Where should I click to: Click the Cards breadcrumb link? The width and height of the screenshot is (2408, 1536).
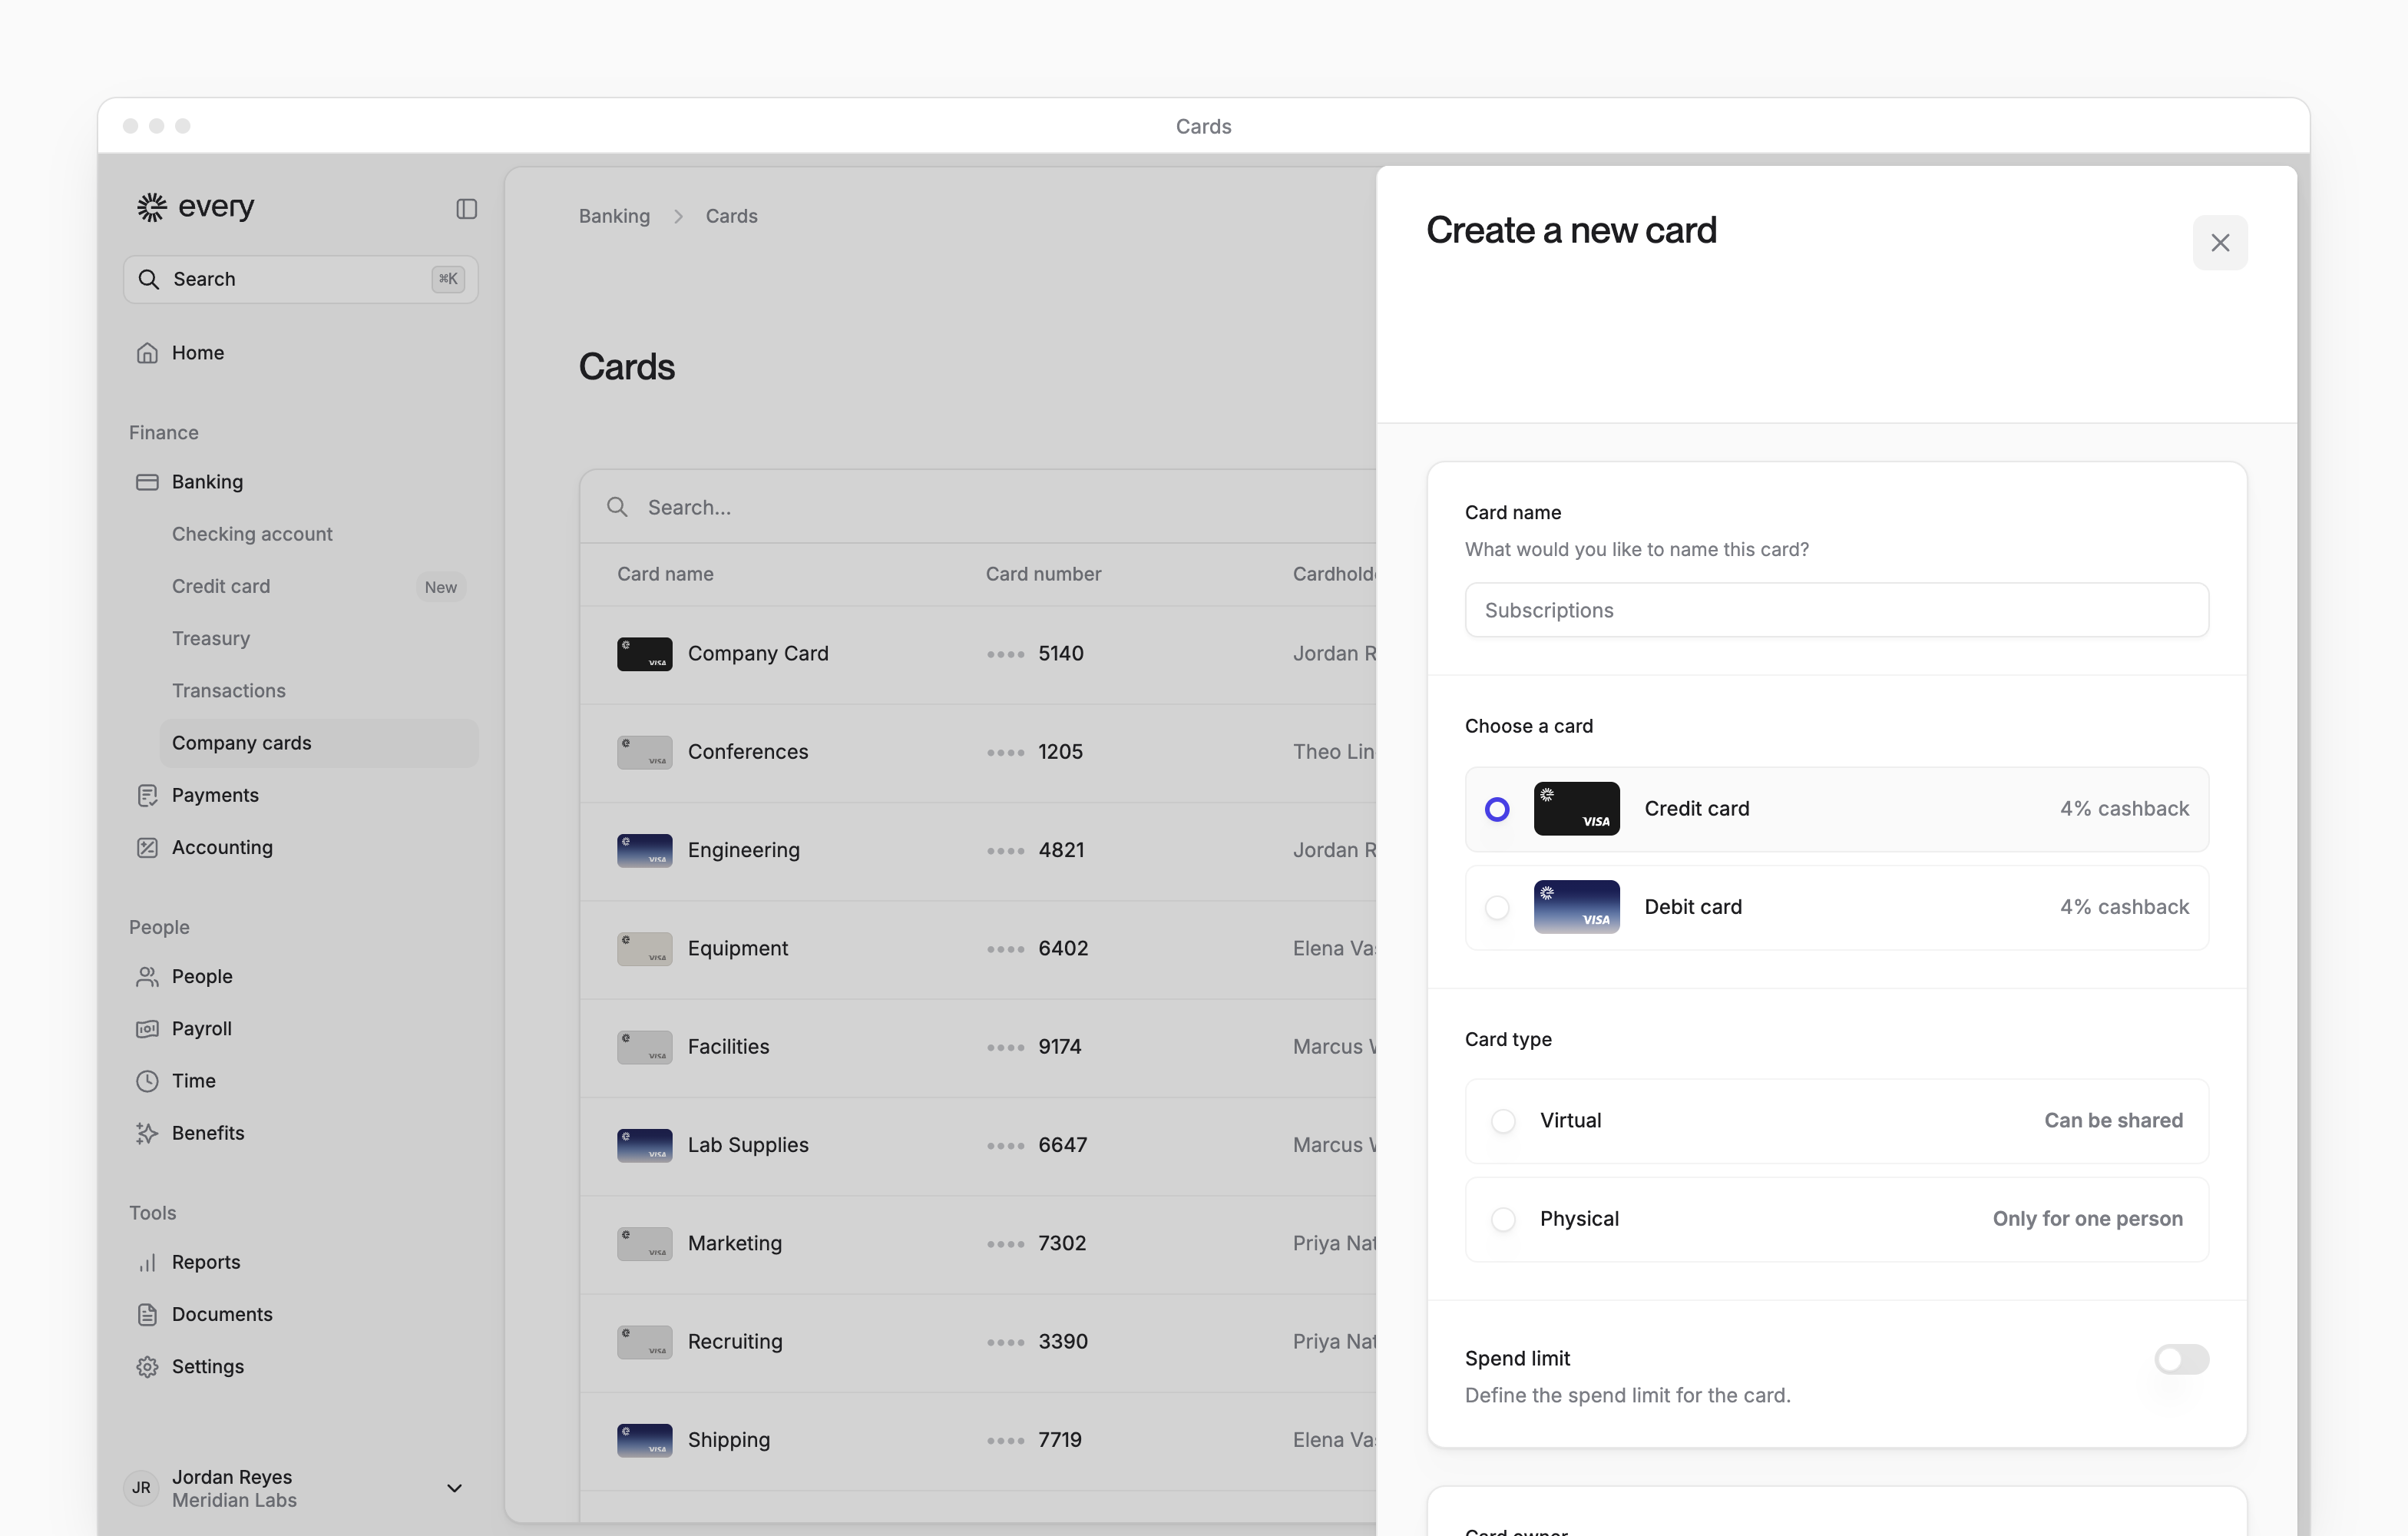731,216
